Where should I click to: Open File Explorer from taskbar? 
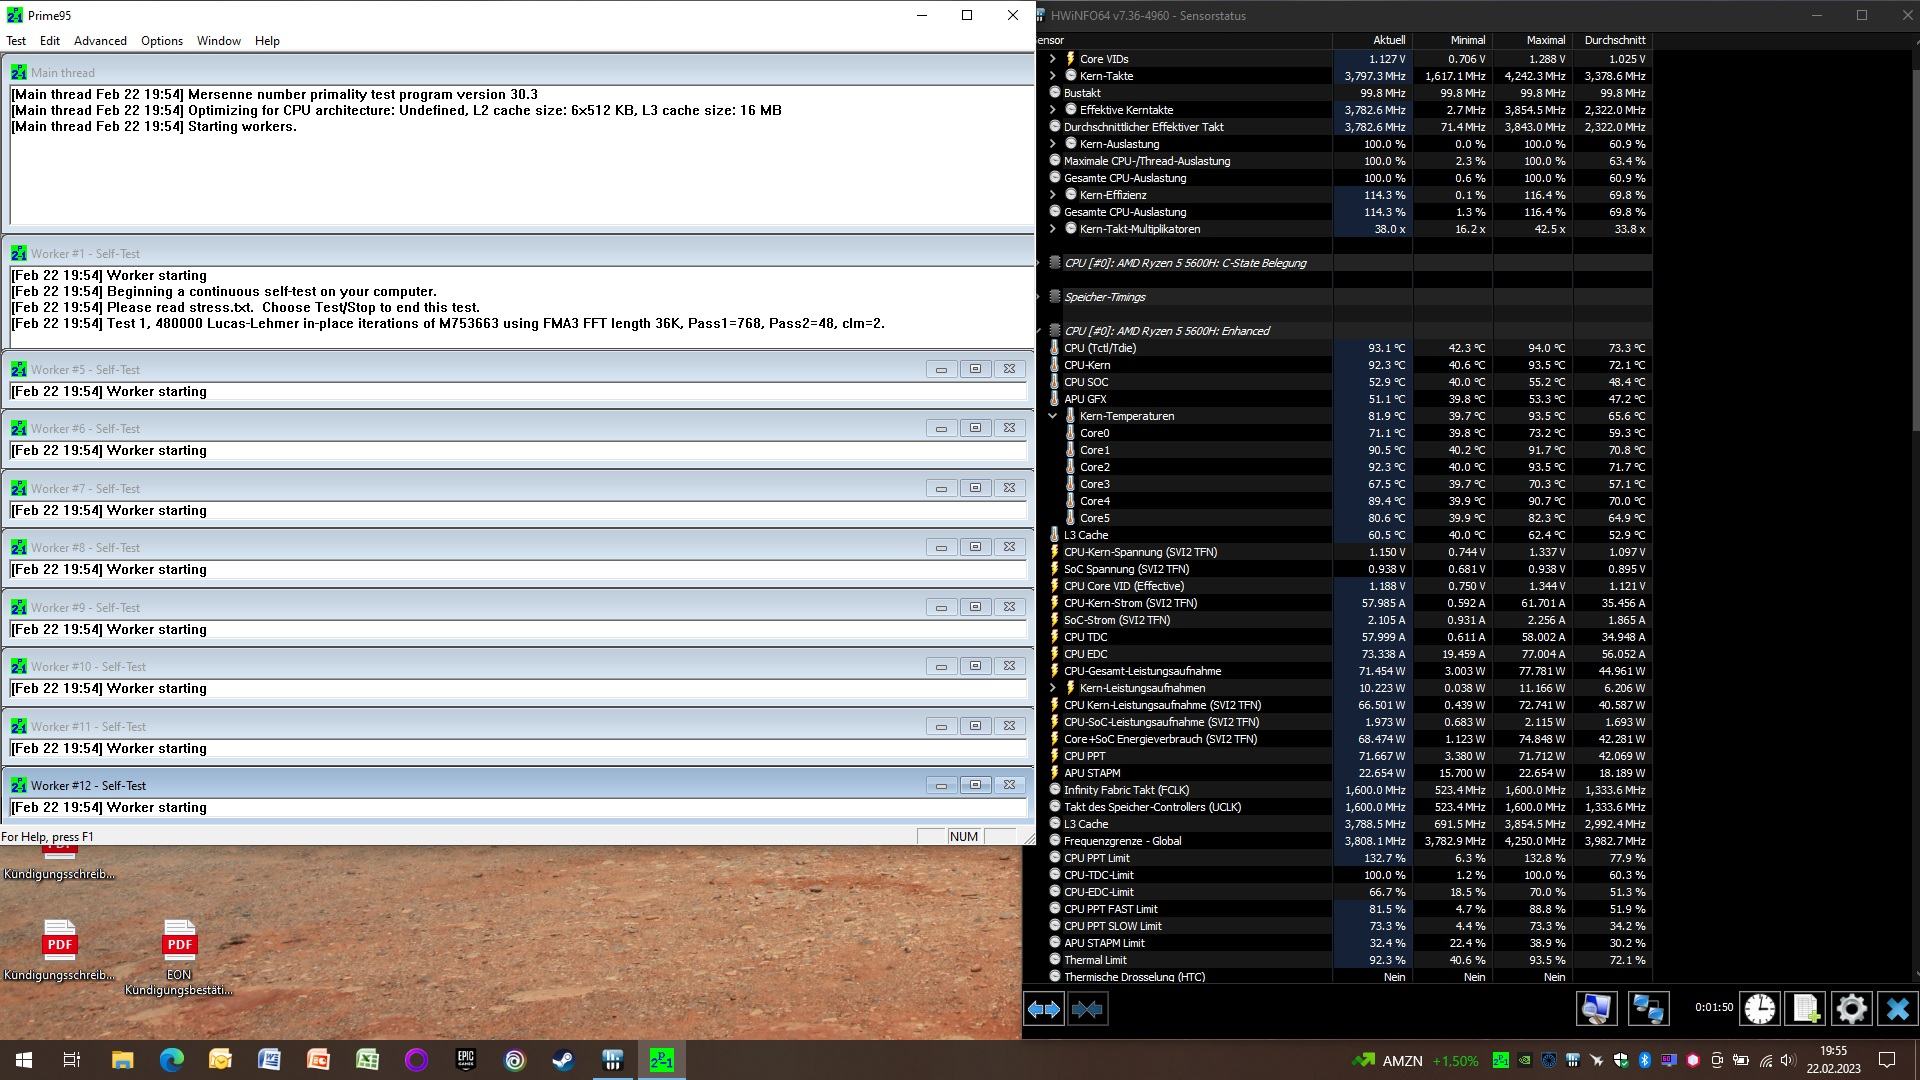point(122,1060)
